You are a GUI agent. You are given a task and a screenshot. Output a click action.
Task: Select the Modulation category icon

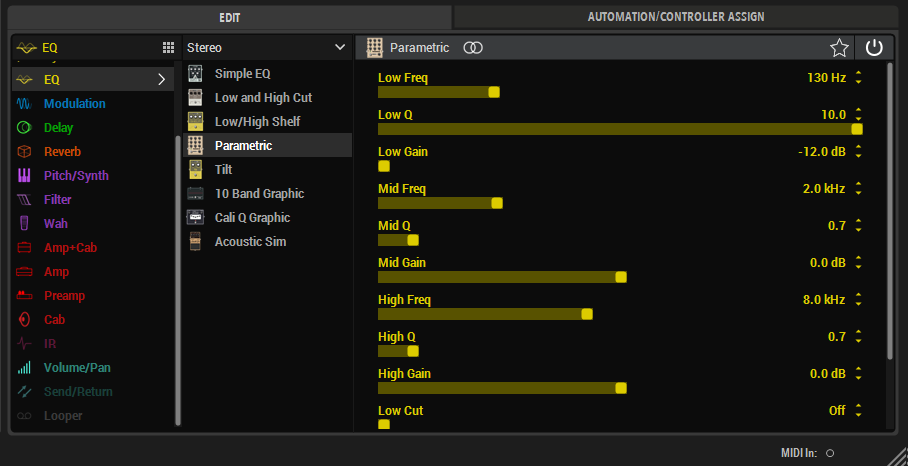(x=25, y=104)
